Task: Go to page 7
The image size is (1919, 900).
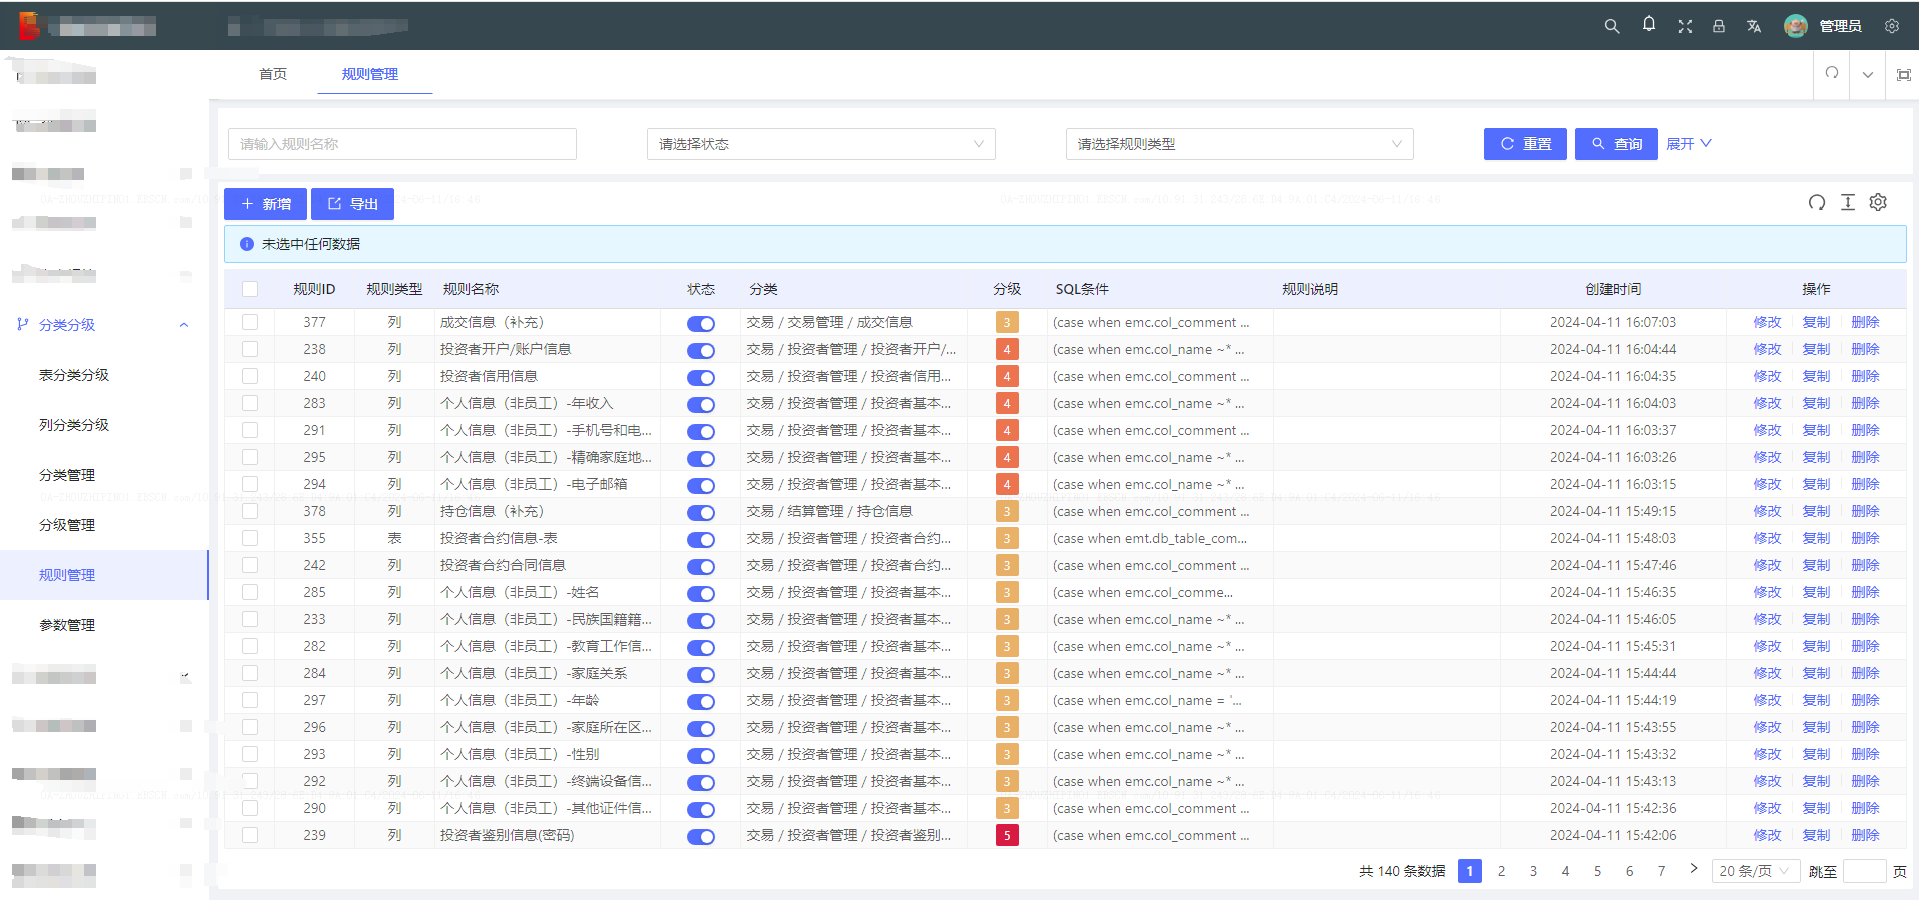Action: [x=1661, y=871]
